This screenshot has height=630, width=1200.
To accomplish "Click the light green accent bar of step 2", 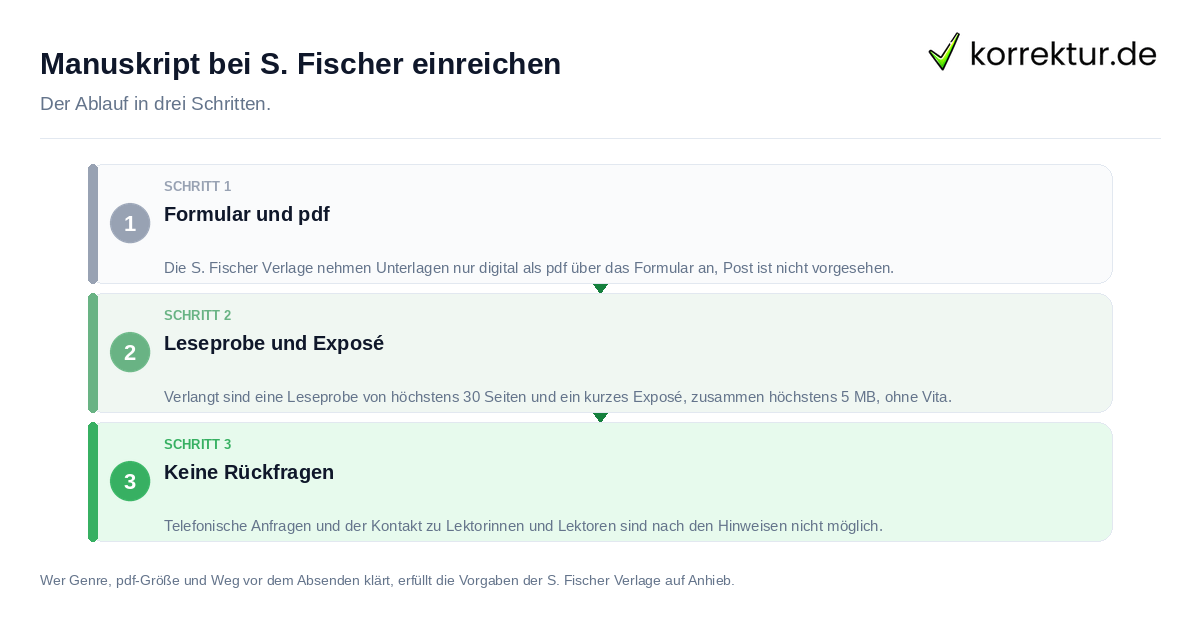I will tap(93, 353).
